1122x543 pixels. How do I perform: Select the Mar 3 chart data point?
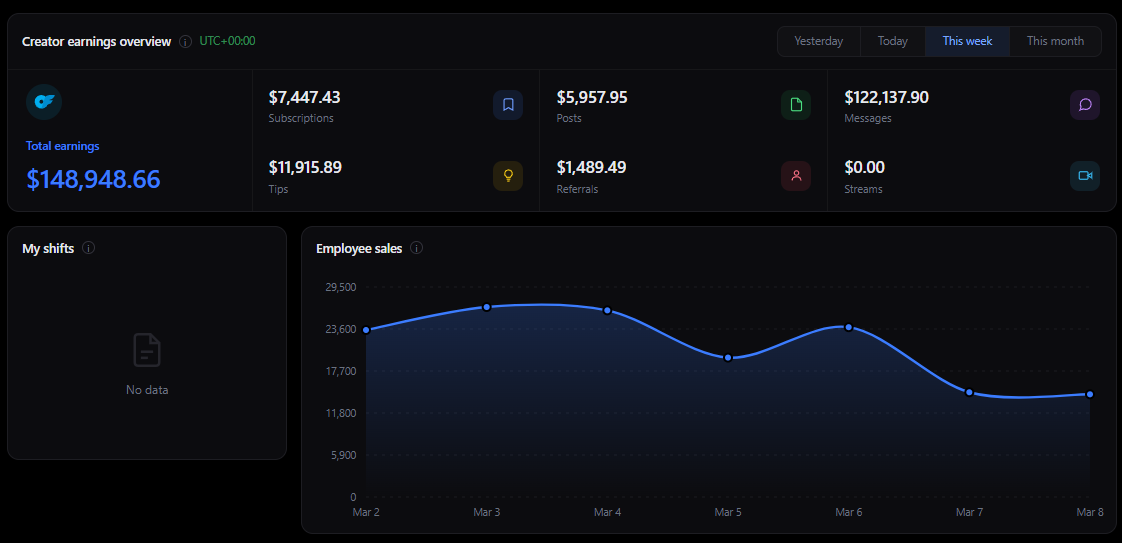(487, 307)
